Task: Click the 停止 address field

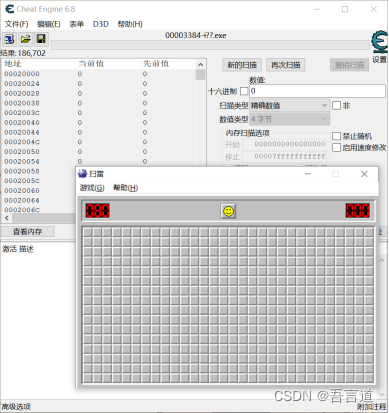Action: point(284,156)
